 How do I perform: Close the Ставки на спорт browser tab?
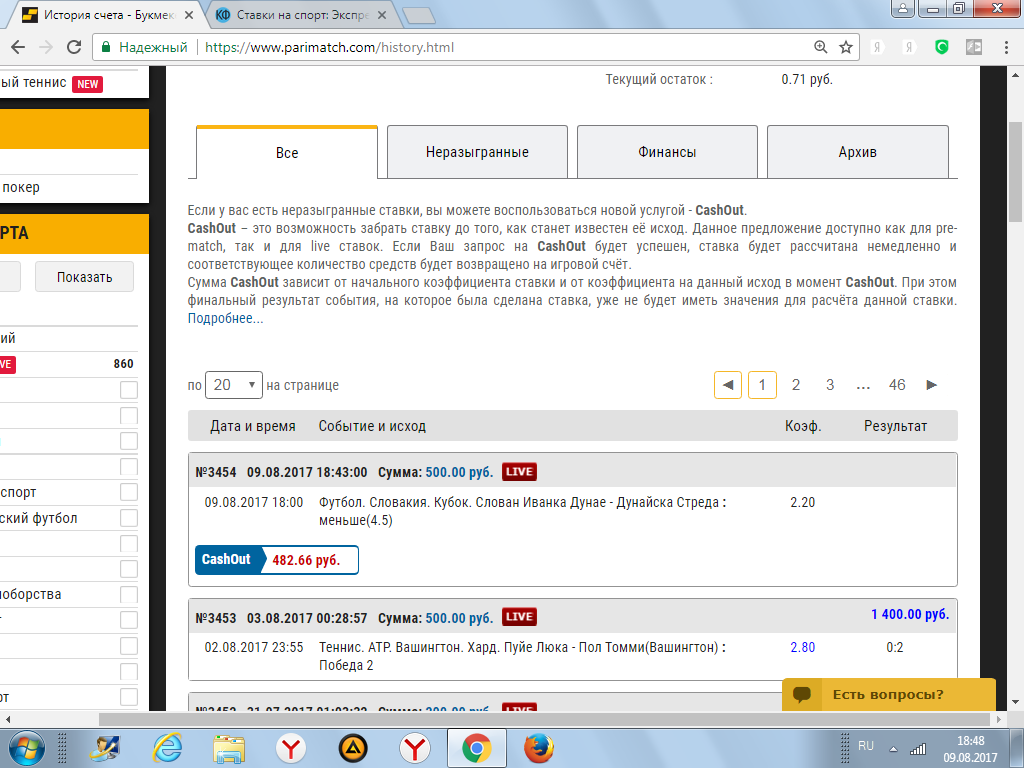pyautogui.click(x=382, y=15)
